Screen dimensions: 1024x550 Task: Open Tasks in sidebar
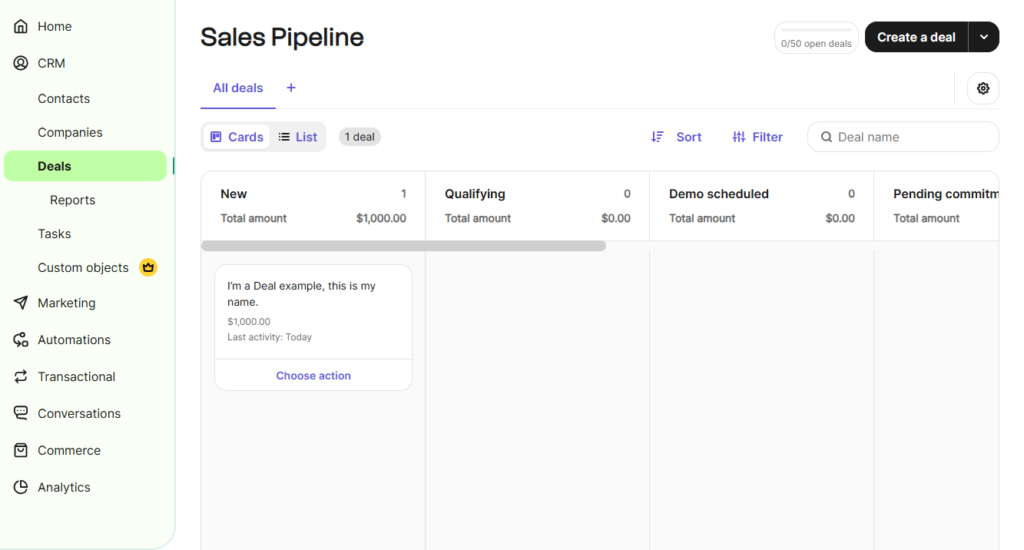(x=54, y=234)
